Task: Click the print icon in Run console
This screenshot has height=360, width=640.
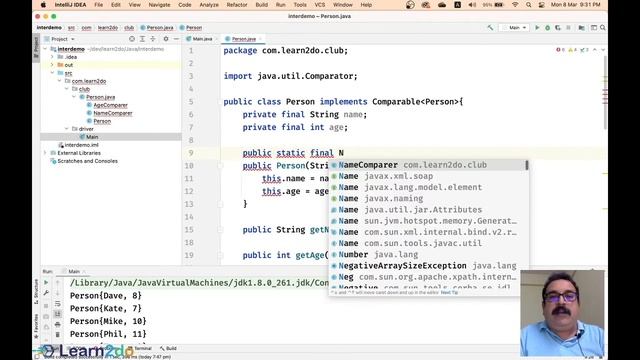Action: tap(58, 324)
